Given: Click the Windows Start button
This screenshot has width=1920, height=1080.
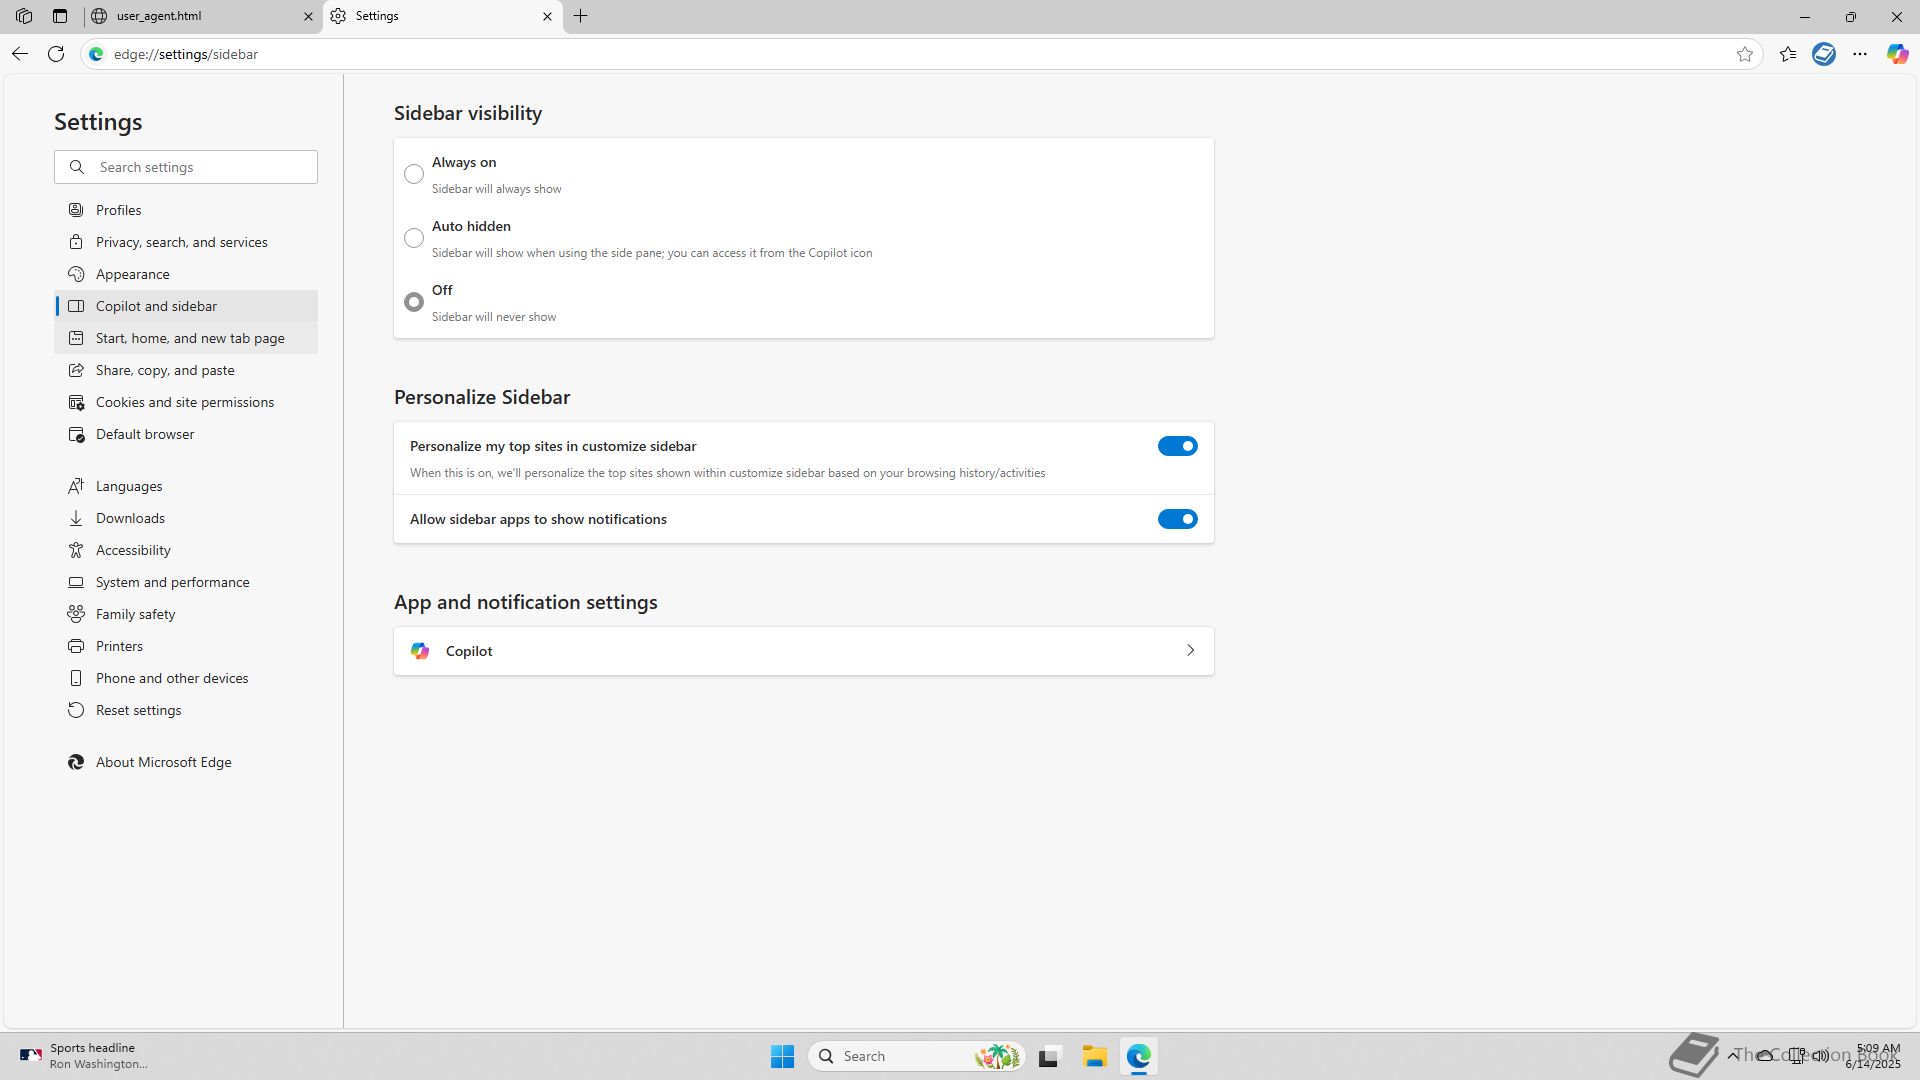Looking at the screenshot, I should pos(782,1056).
